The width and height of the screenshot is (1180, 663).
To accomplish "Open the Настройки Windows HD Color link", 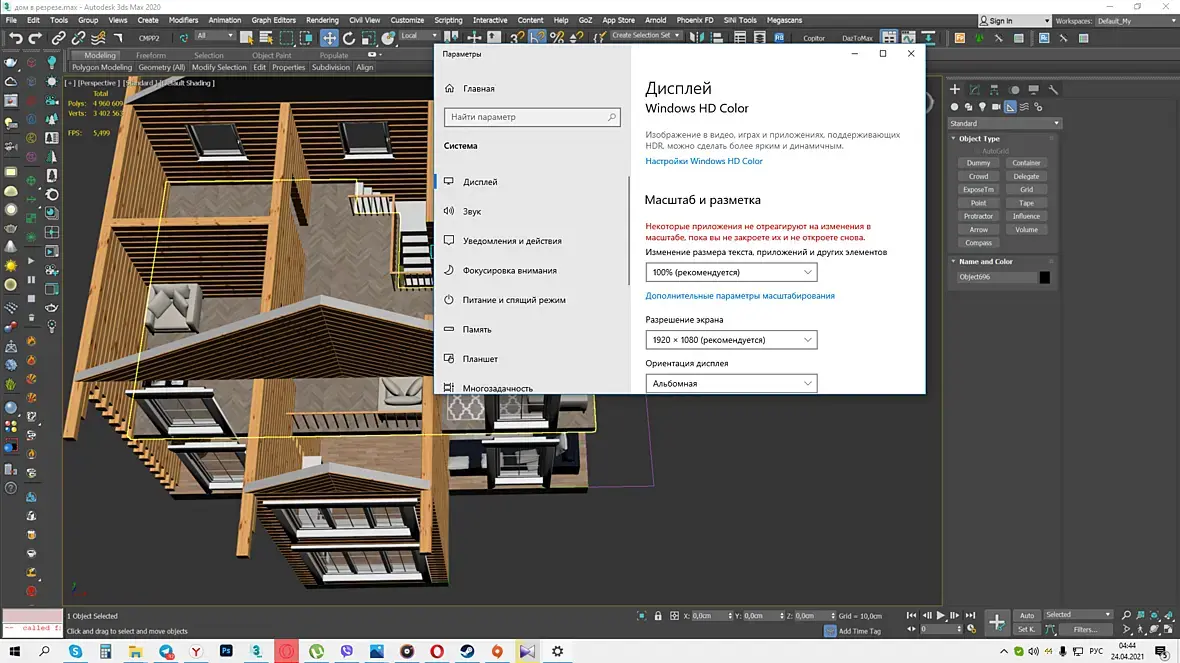I will 704,161.
